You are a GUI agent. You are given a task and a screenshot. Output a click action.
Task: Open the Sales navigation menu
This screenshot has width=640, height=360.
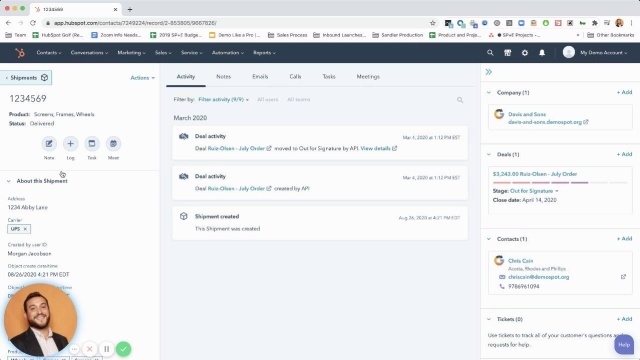coord(163,53)
